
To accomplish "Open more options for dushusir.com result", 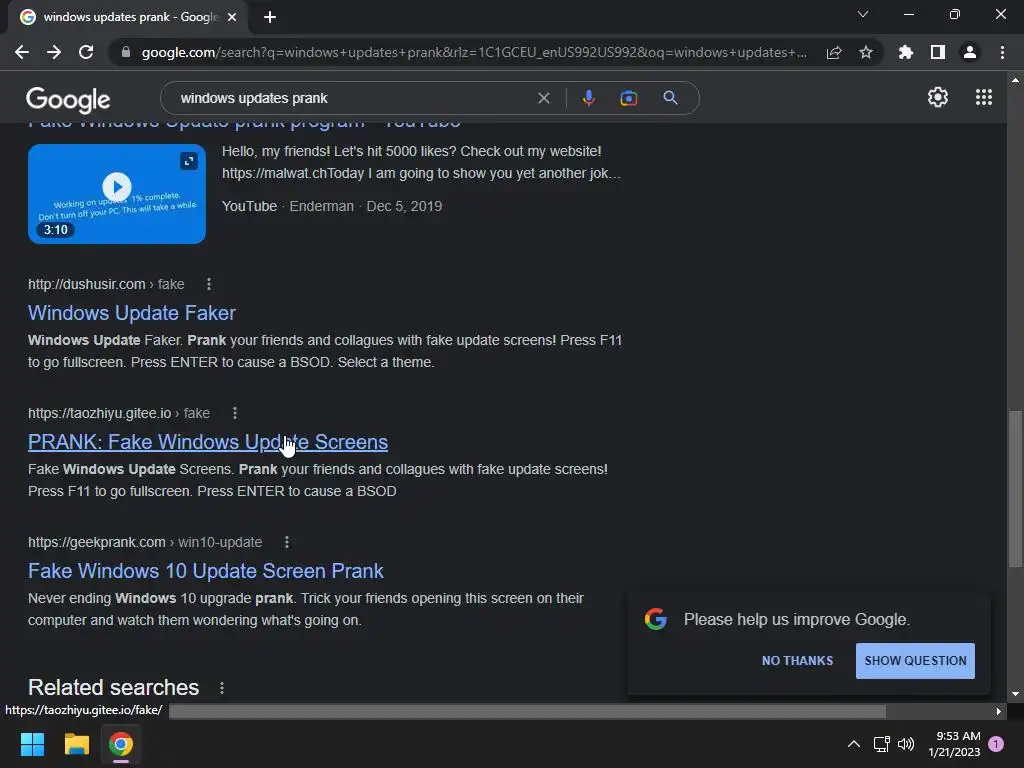I will (208, 284).
